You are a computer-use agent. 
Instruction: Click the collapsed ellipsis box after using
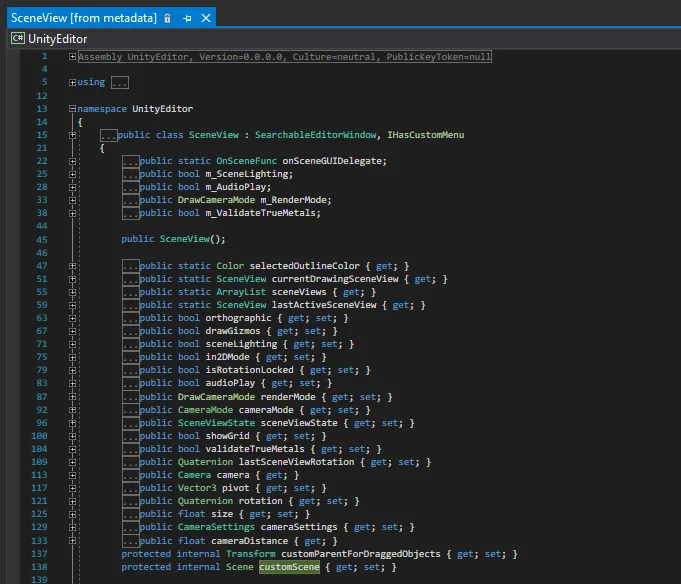[119, 82]
